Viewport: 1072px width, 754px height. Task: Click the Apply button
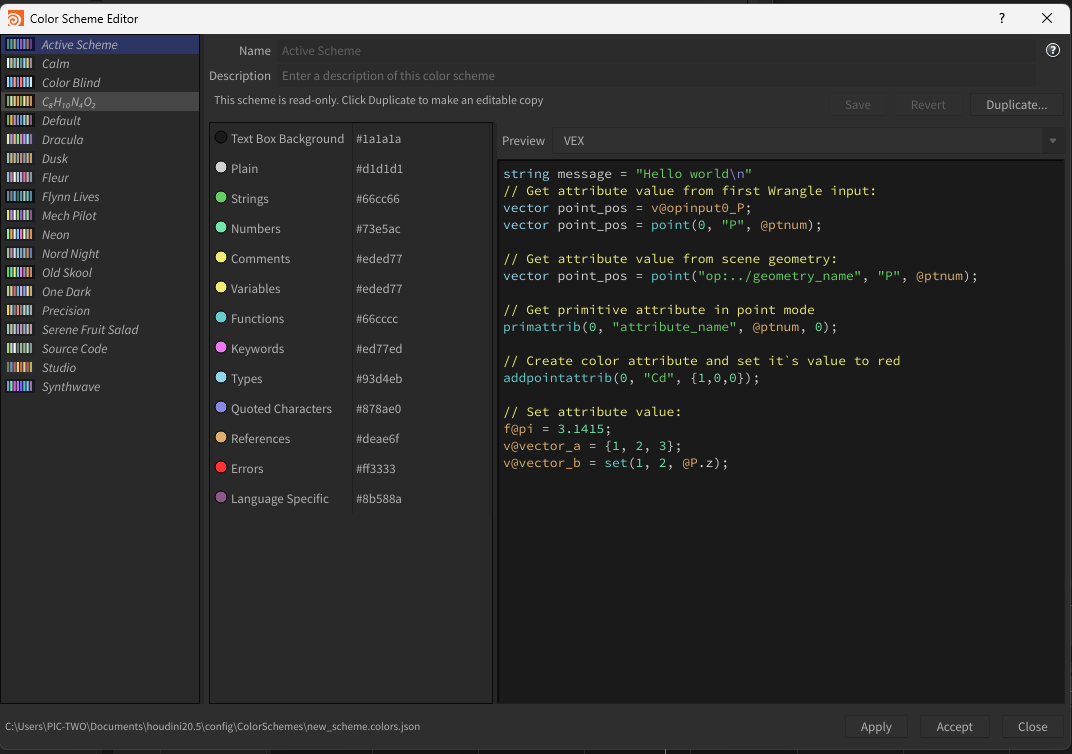pyautogui.click(x=876, y=727)
